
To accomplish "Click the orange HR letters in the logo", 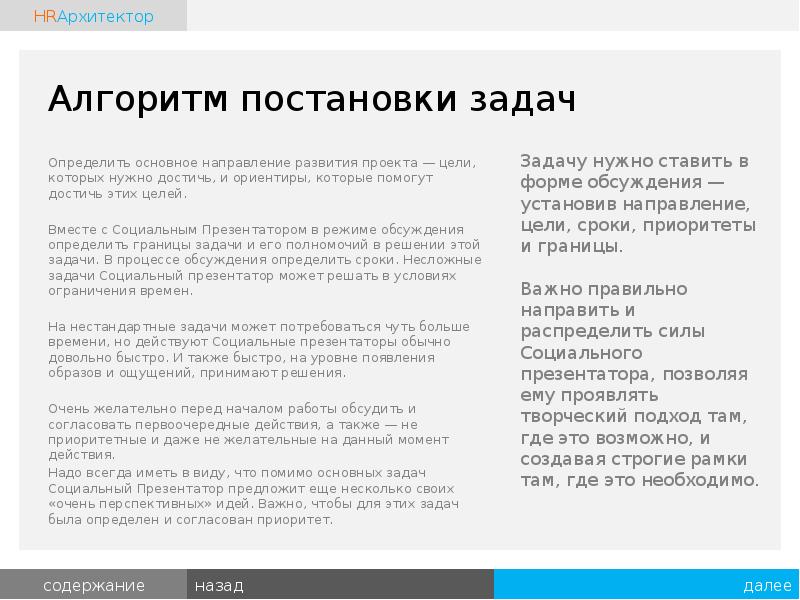I will 45,16.
